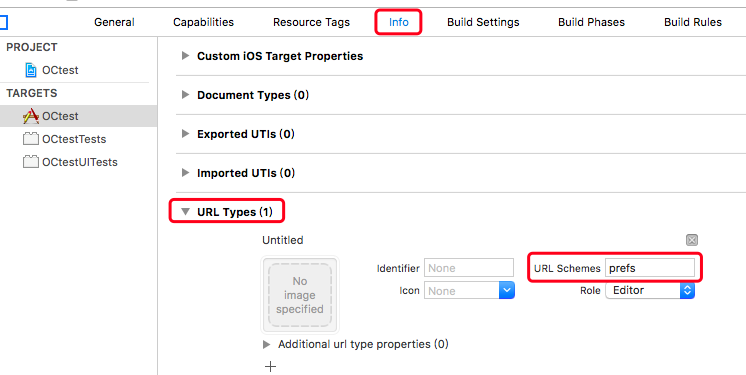Expand Additional url type properties
The width and height of the screenshot is (746, 375).
coord(266,345)
